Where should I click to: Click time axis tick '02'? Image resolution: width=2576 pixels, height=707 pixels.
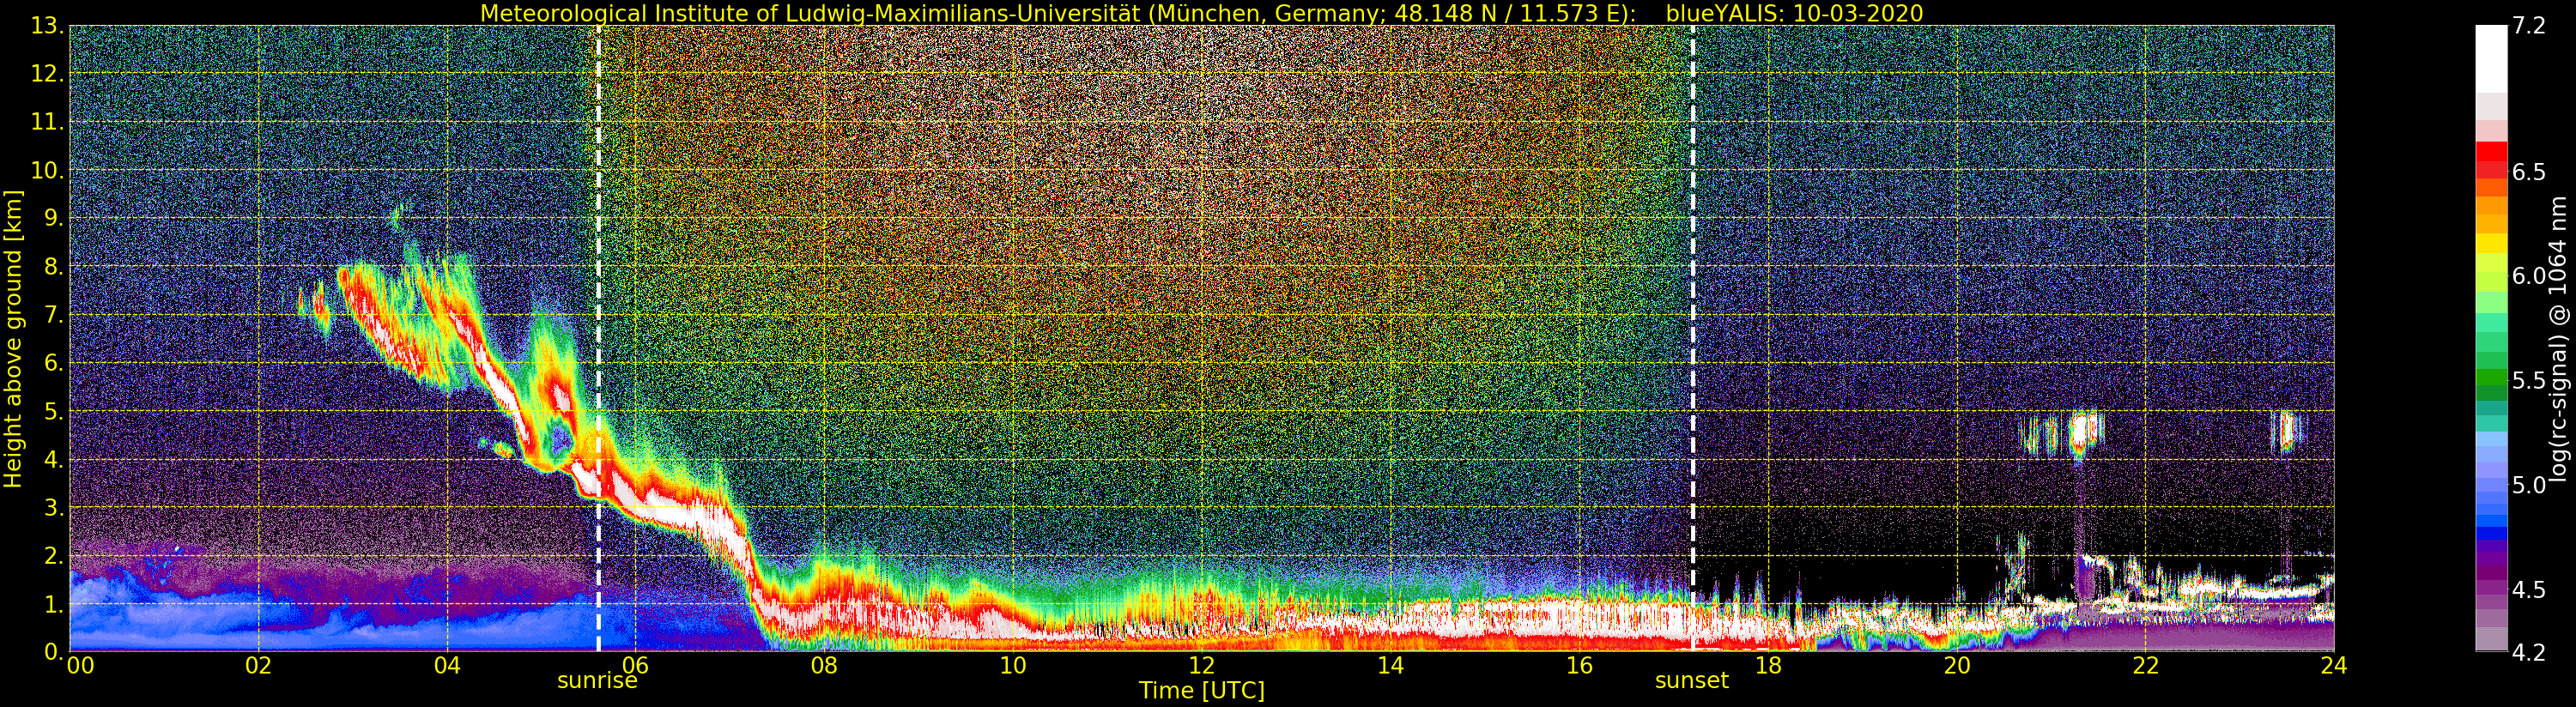(258, 666)
